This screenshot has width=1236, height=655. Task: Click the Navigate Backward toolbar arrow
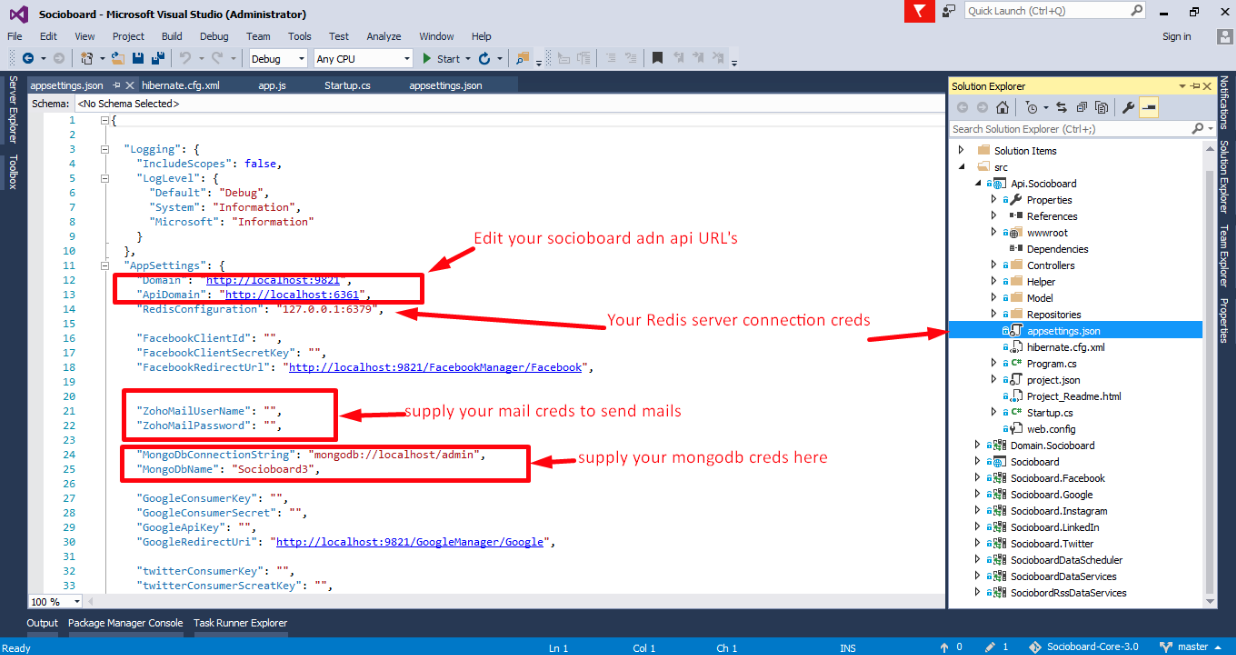[28, 58]
